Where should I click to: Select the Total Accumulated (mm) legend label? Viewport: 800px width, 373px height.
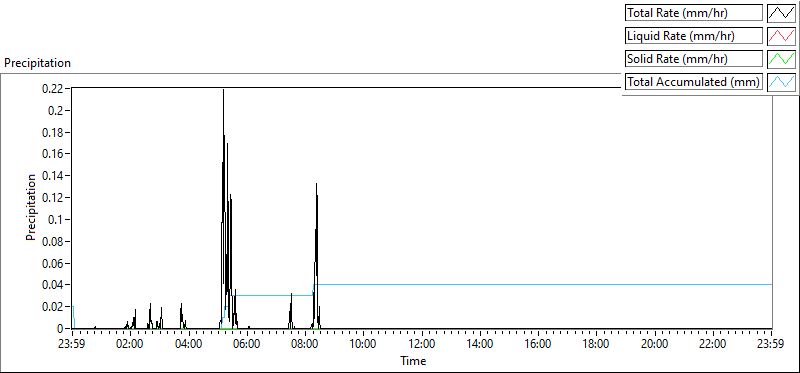693,82
